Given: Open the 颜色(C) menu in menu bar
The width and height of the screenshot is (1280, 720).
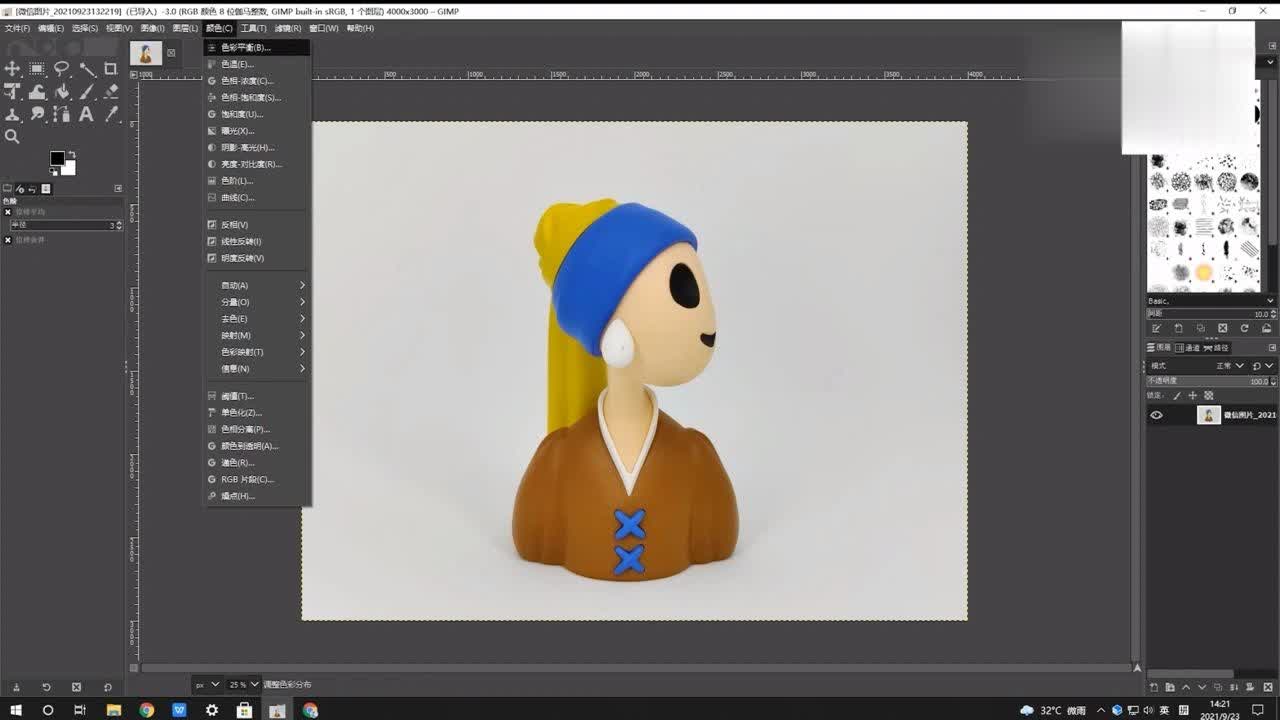Looking at the screenshot, I should (x=219, y=28).
